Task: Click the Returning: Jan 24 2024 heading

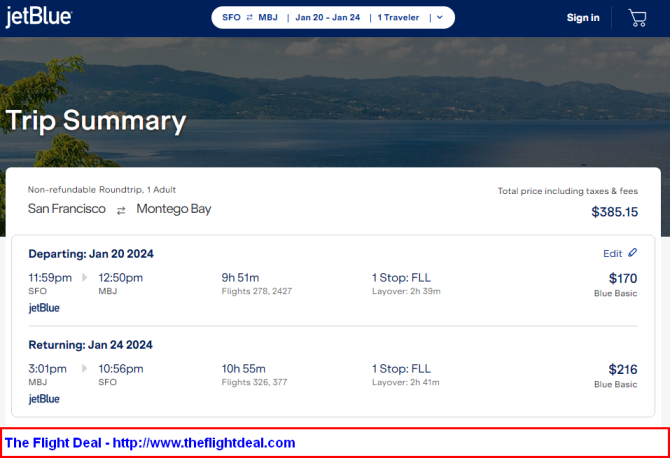Action: pos(91,345)
